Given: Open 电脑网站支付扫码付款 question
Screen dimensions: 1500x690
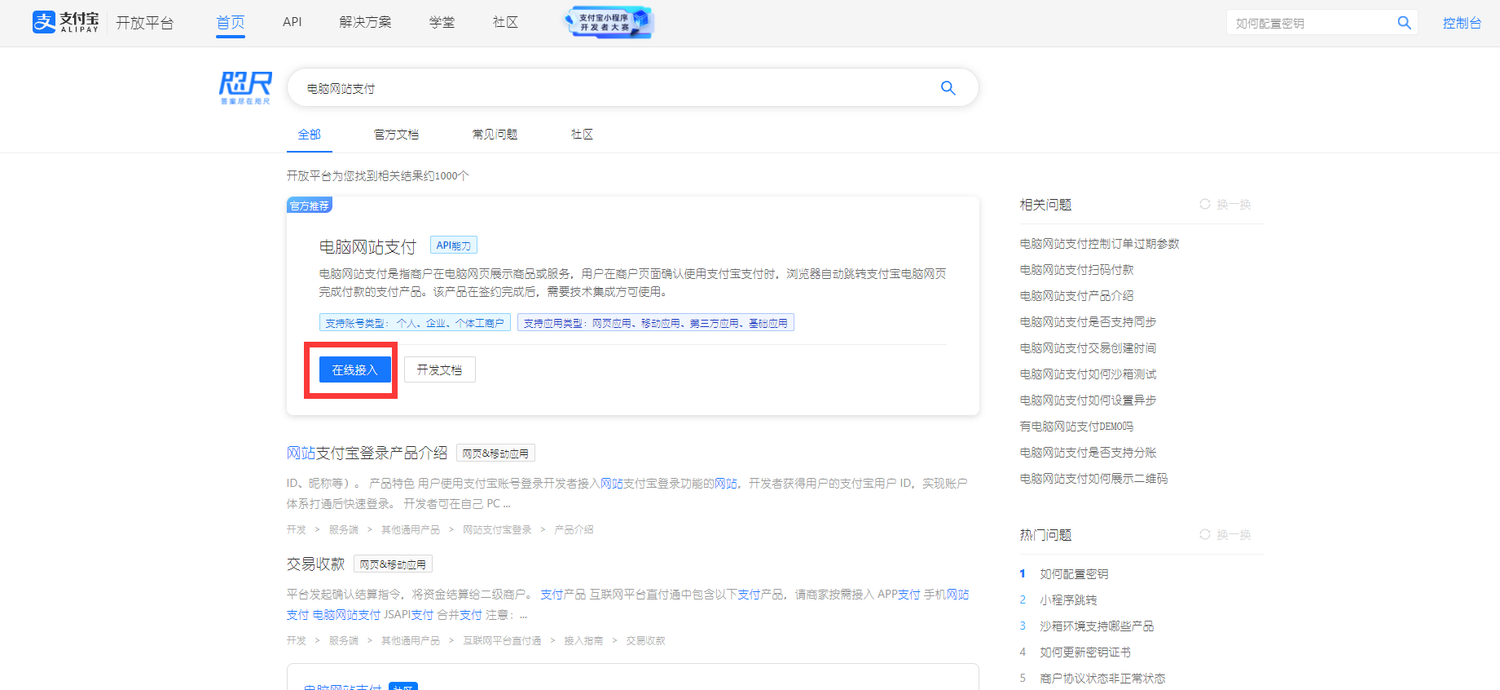Looking at the screenshot, I should [1077, 269].
